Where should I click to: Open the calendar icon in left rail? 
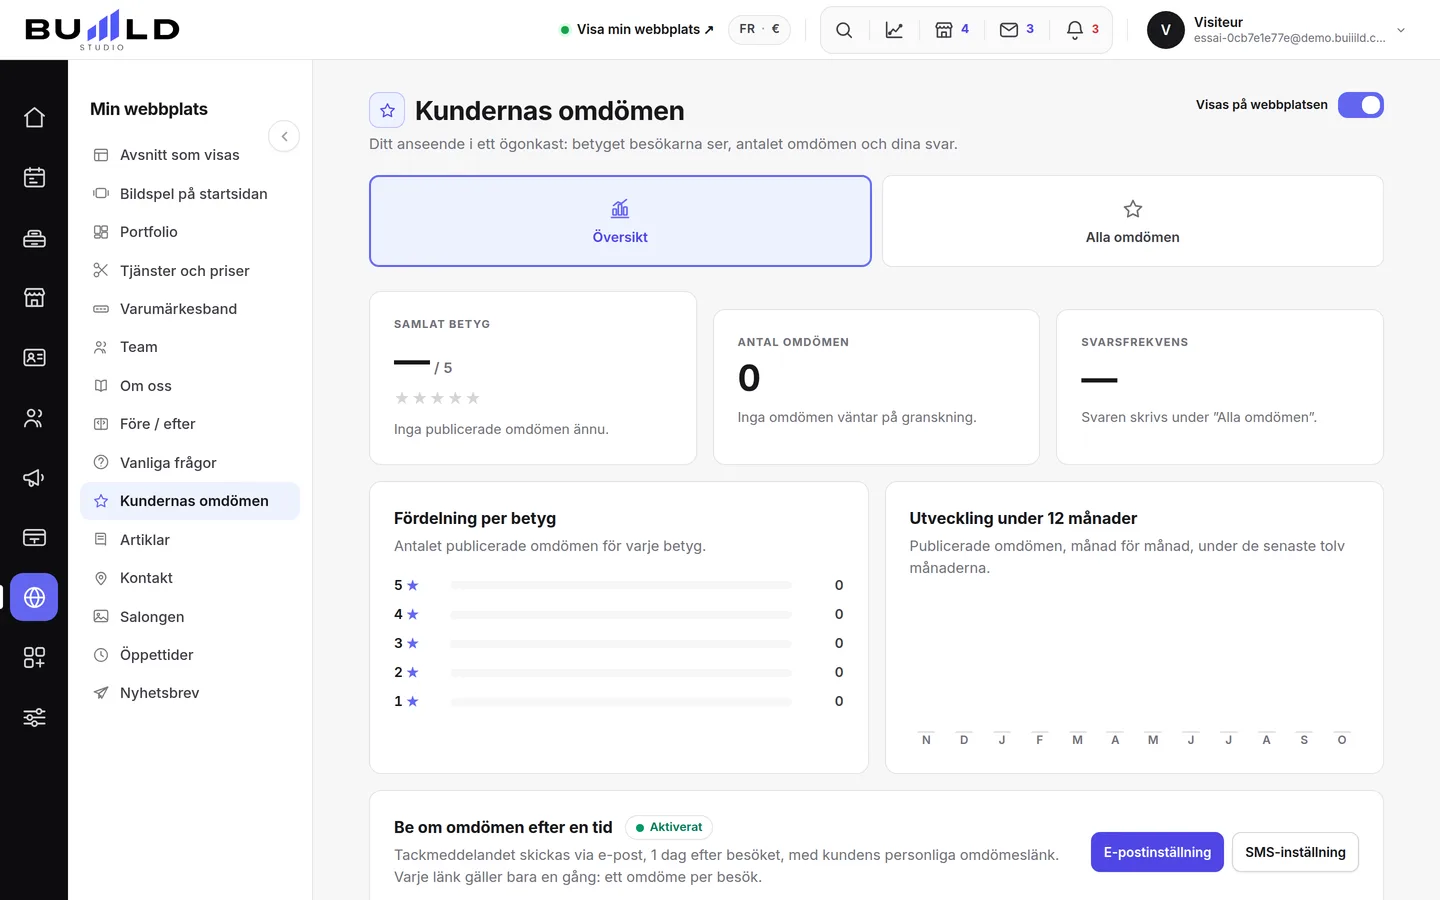click(34, 178)
